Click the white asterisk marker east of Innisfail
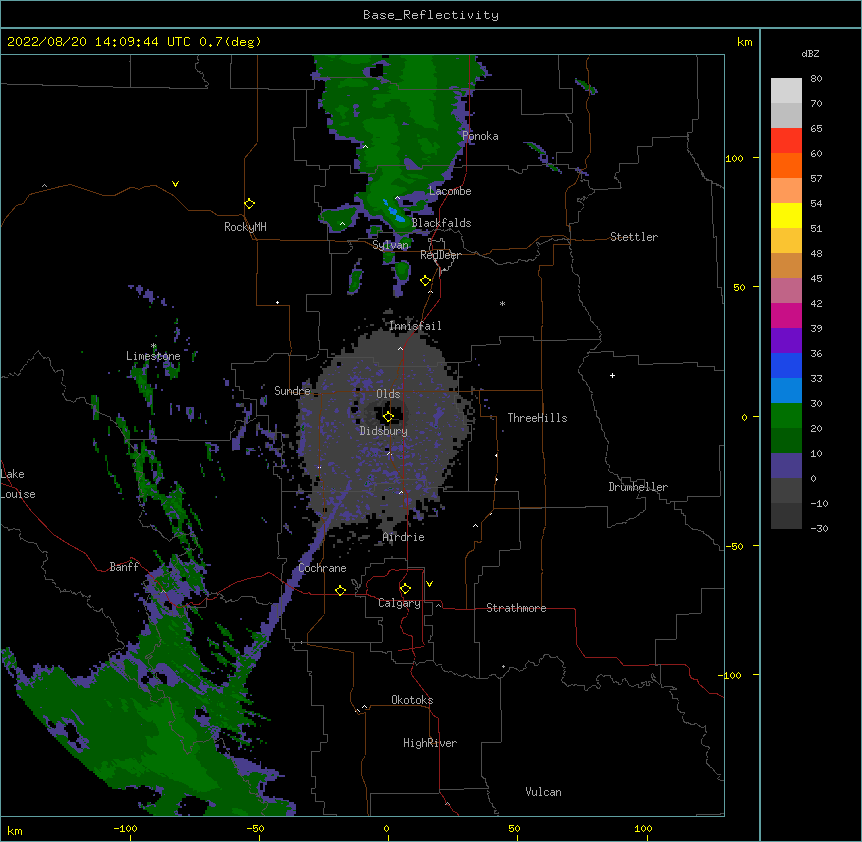 coord(502,303)
